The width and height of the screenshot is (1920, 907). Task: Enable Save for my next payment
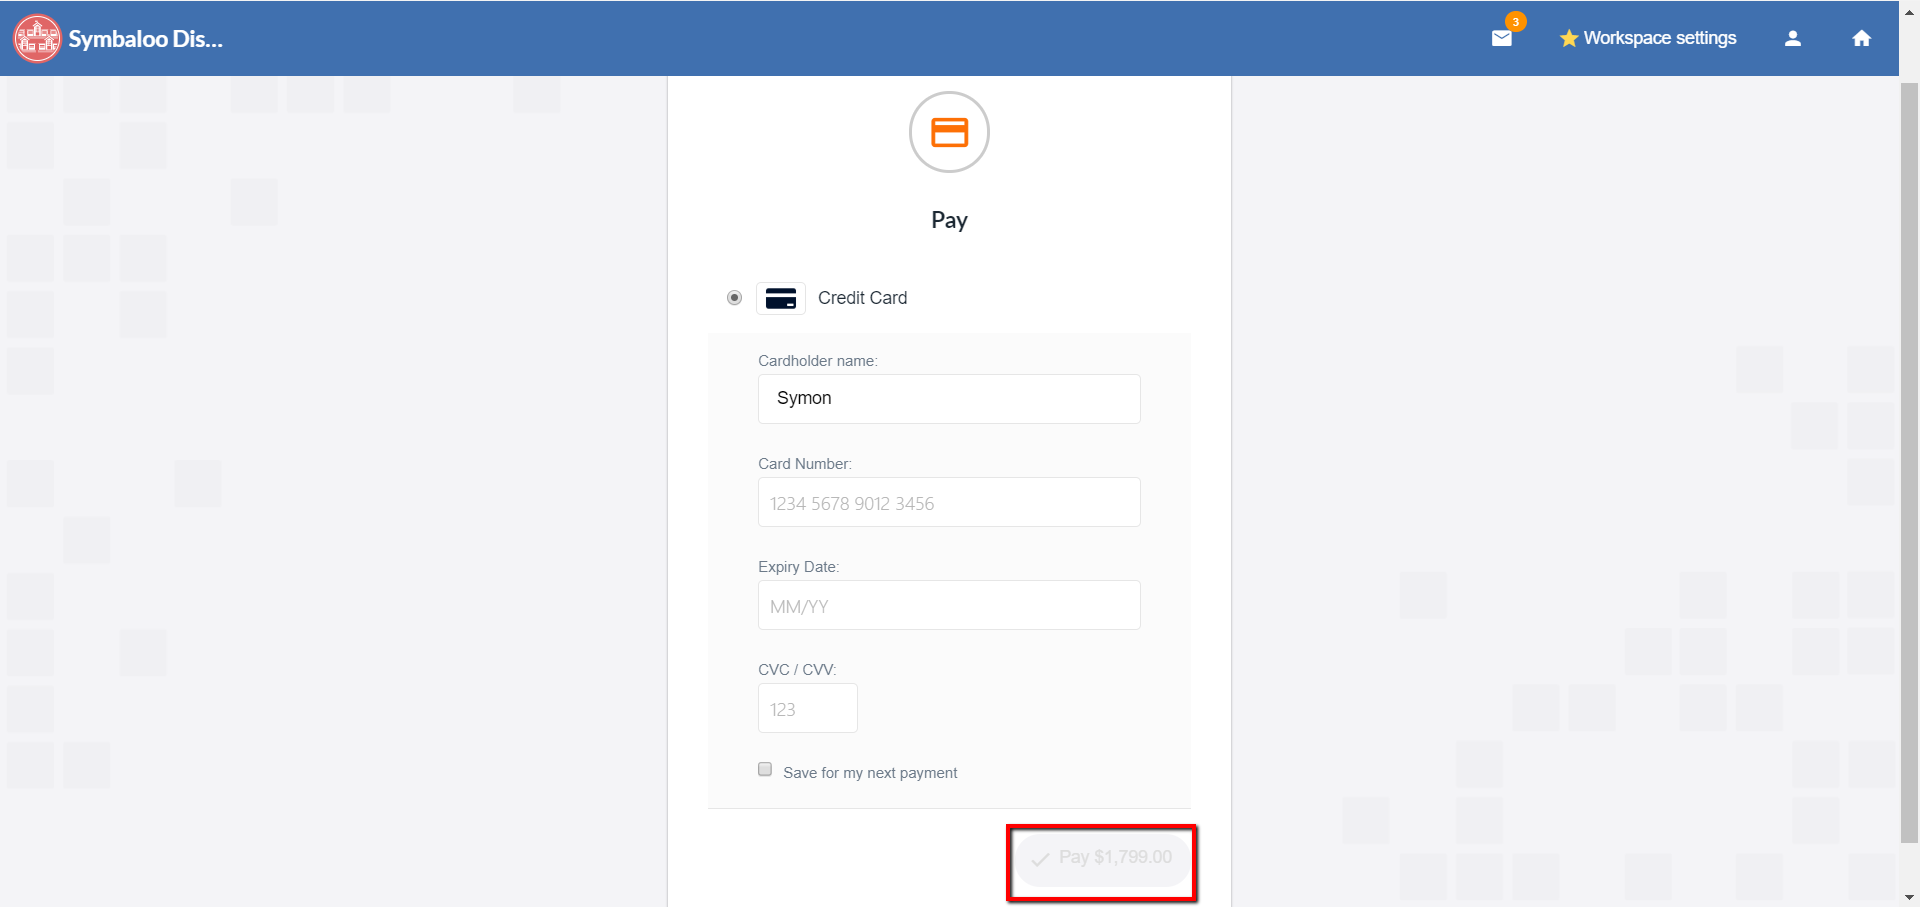click(765, 769)
